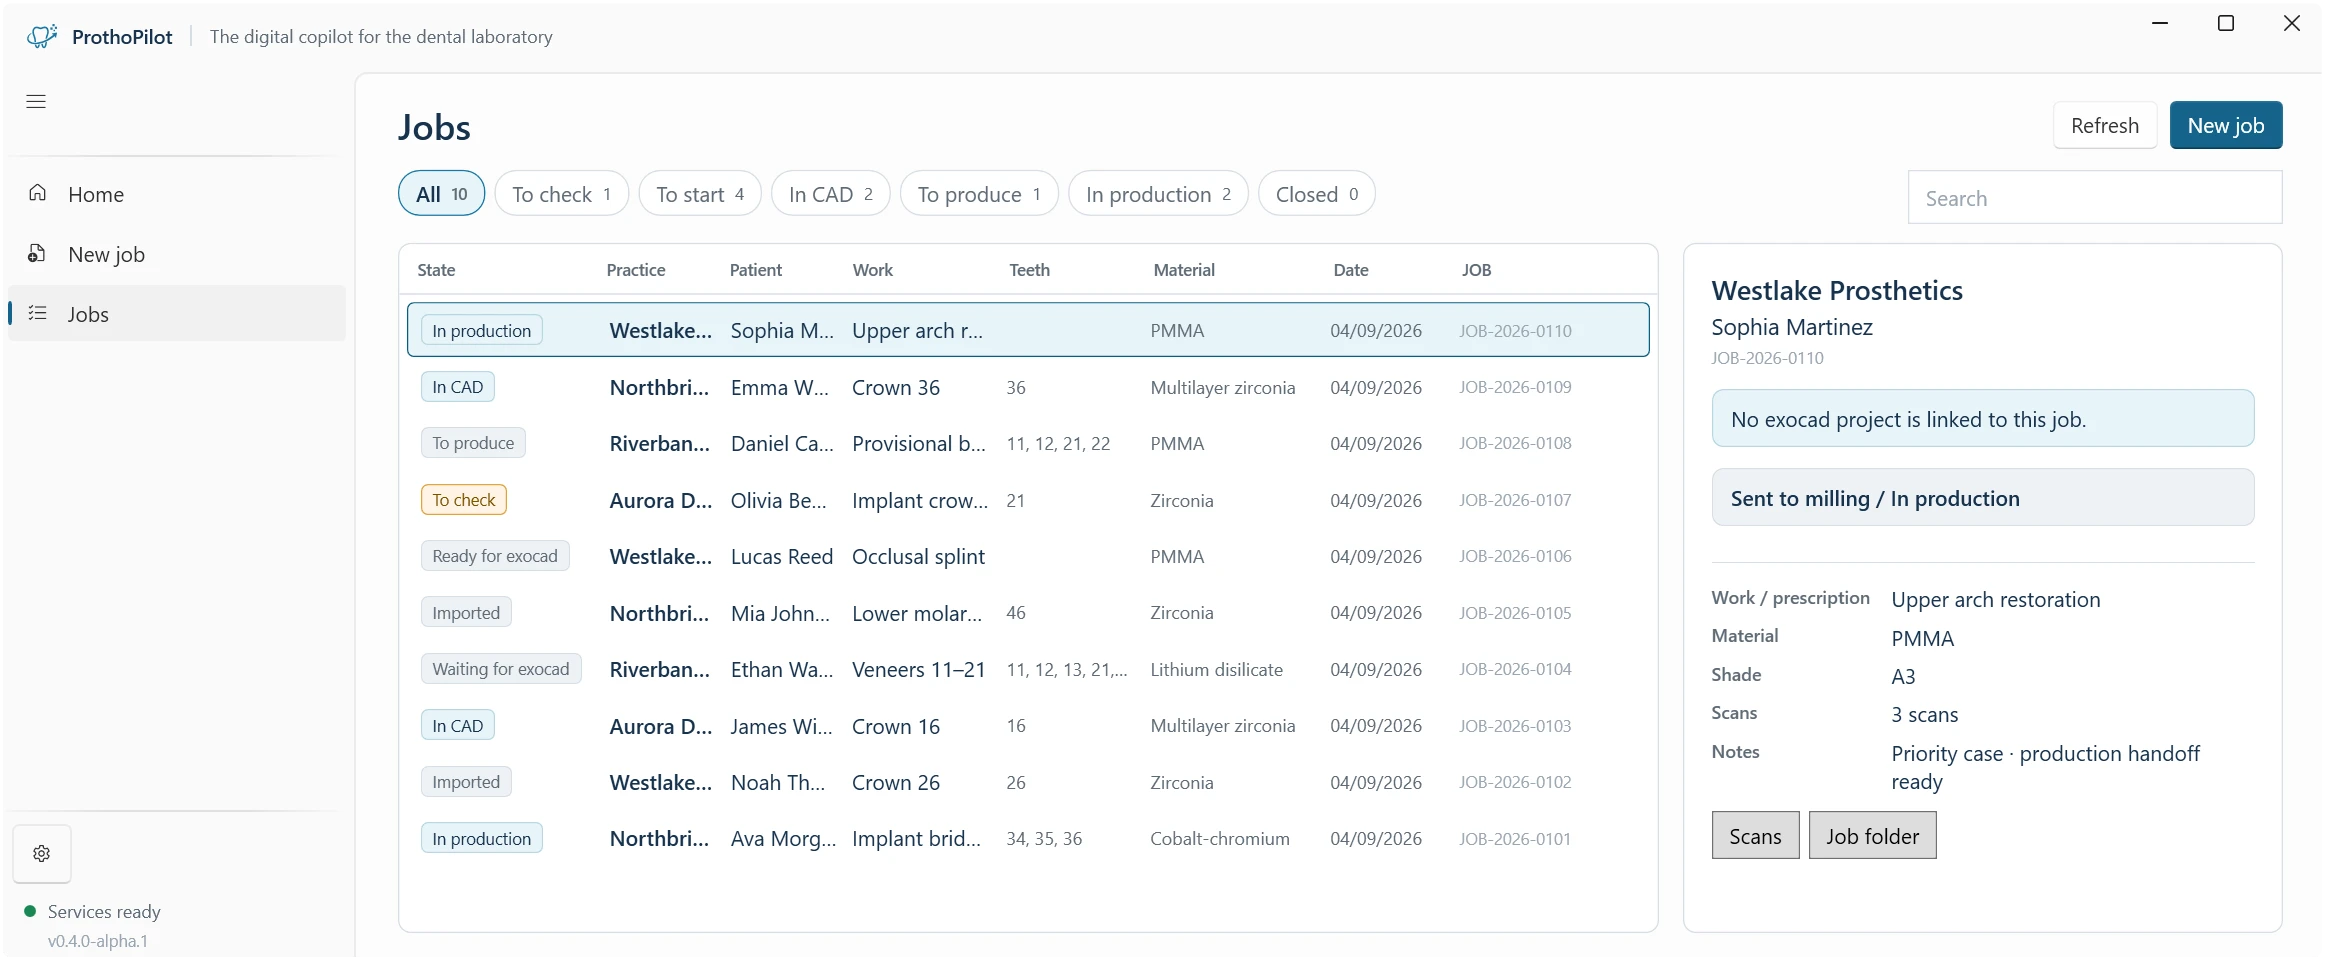The width and height of the screenshot is (2325, 960).
Task: Select the To check filter tab
Action: pos(562,194)
